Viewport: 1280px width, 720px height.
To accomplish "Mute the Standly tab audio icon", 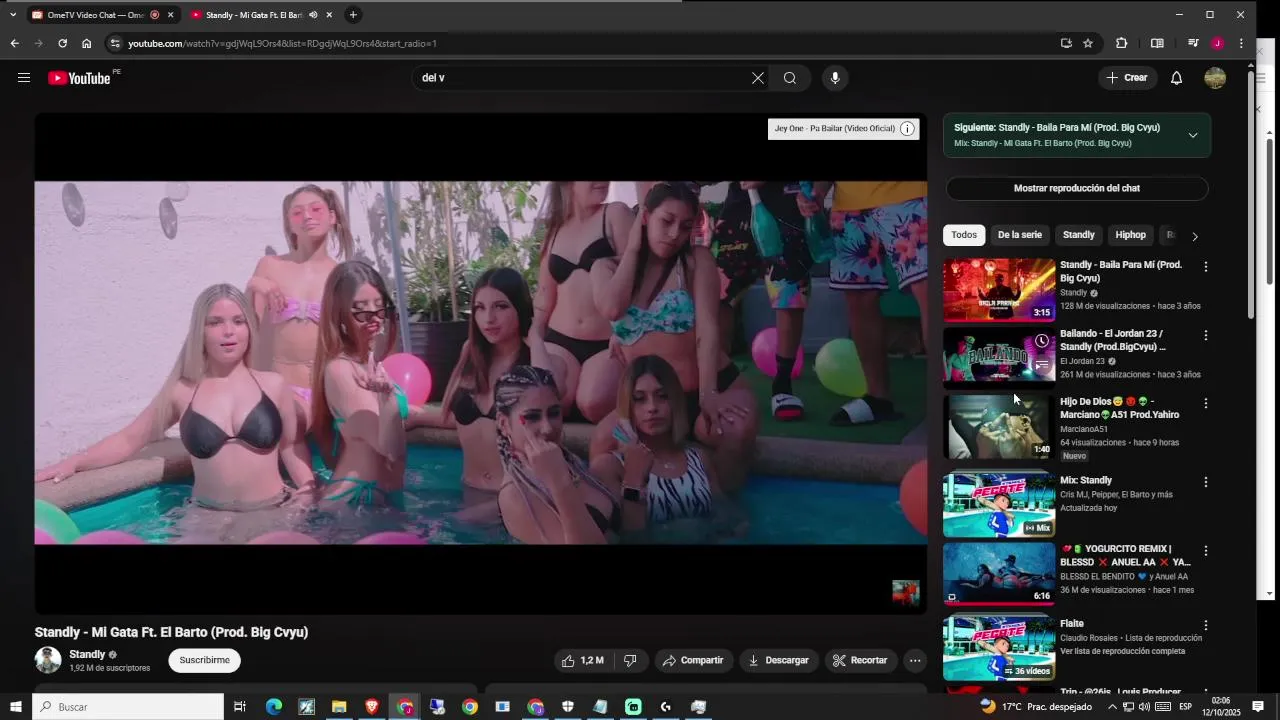I will tap(313, 15).
